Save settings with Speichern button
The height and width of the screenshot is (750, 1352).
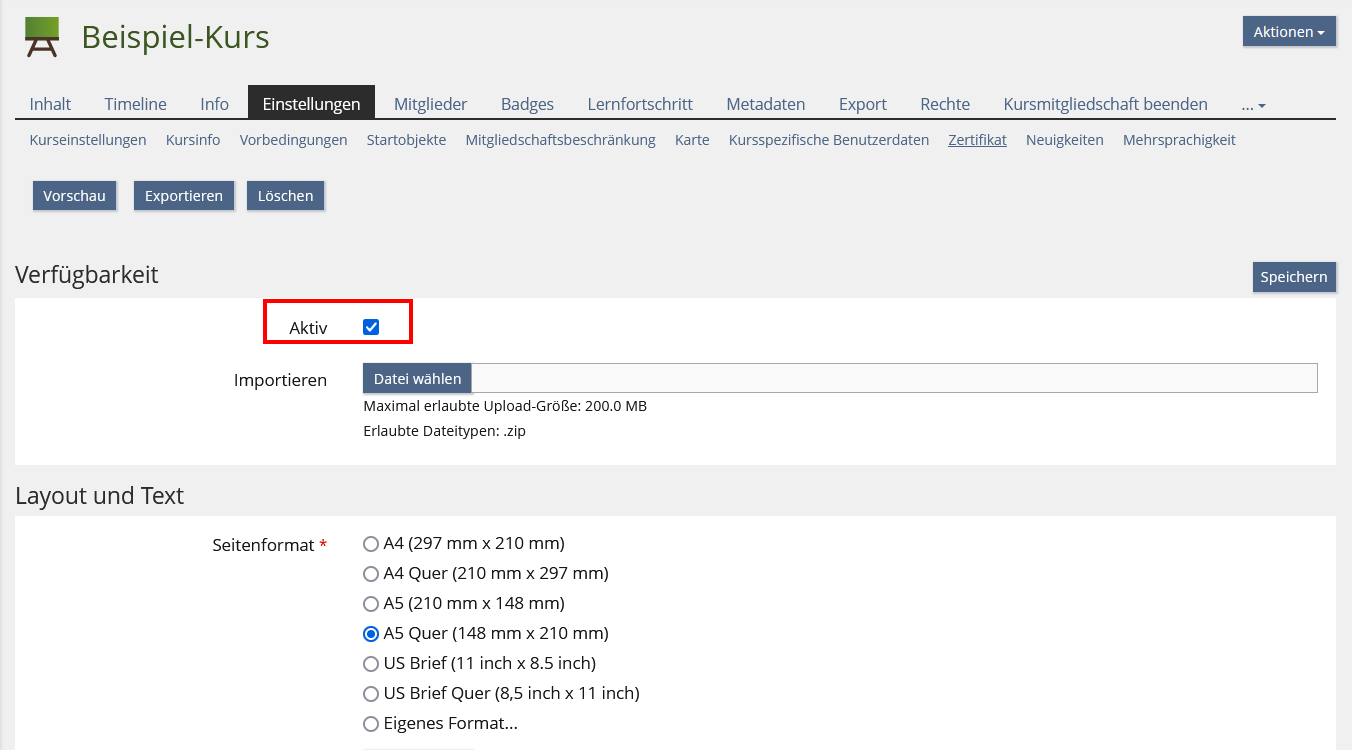tap(1293, 277)
